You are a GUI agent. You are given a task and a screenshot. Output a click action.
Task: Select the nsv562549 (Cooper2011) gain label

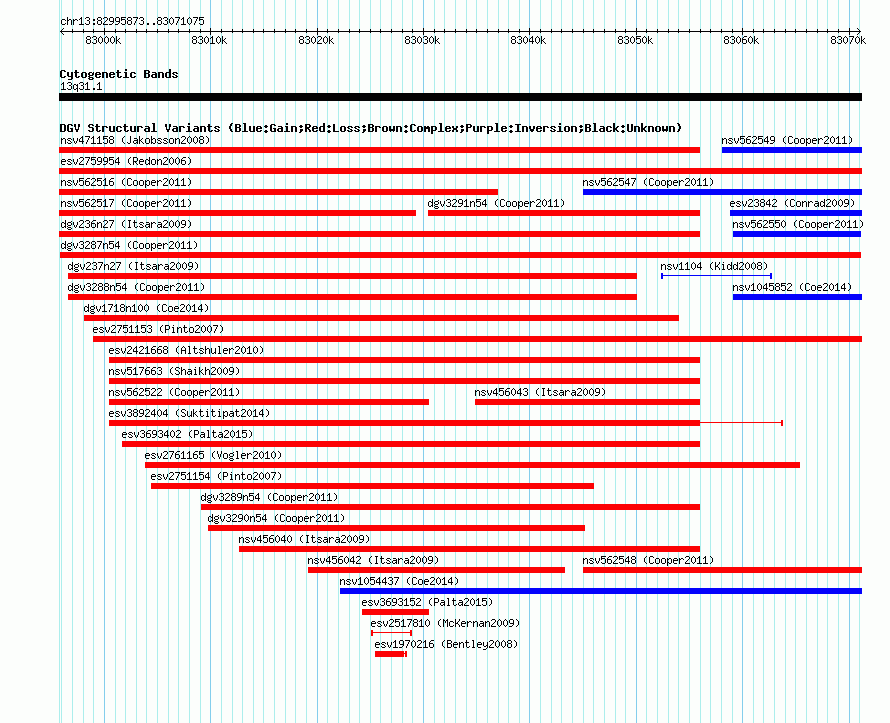coord(787,140)
